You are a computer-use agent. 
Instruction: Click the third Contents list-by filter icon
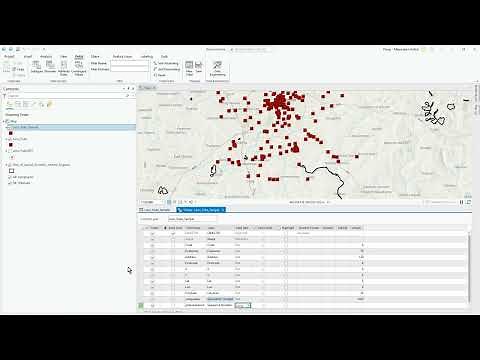26,105
